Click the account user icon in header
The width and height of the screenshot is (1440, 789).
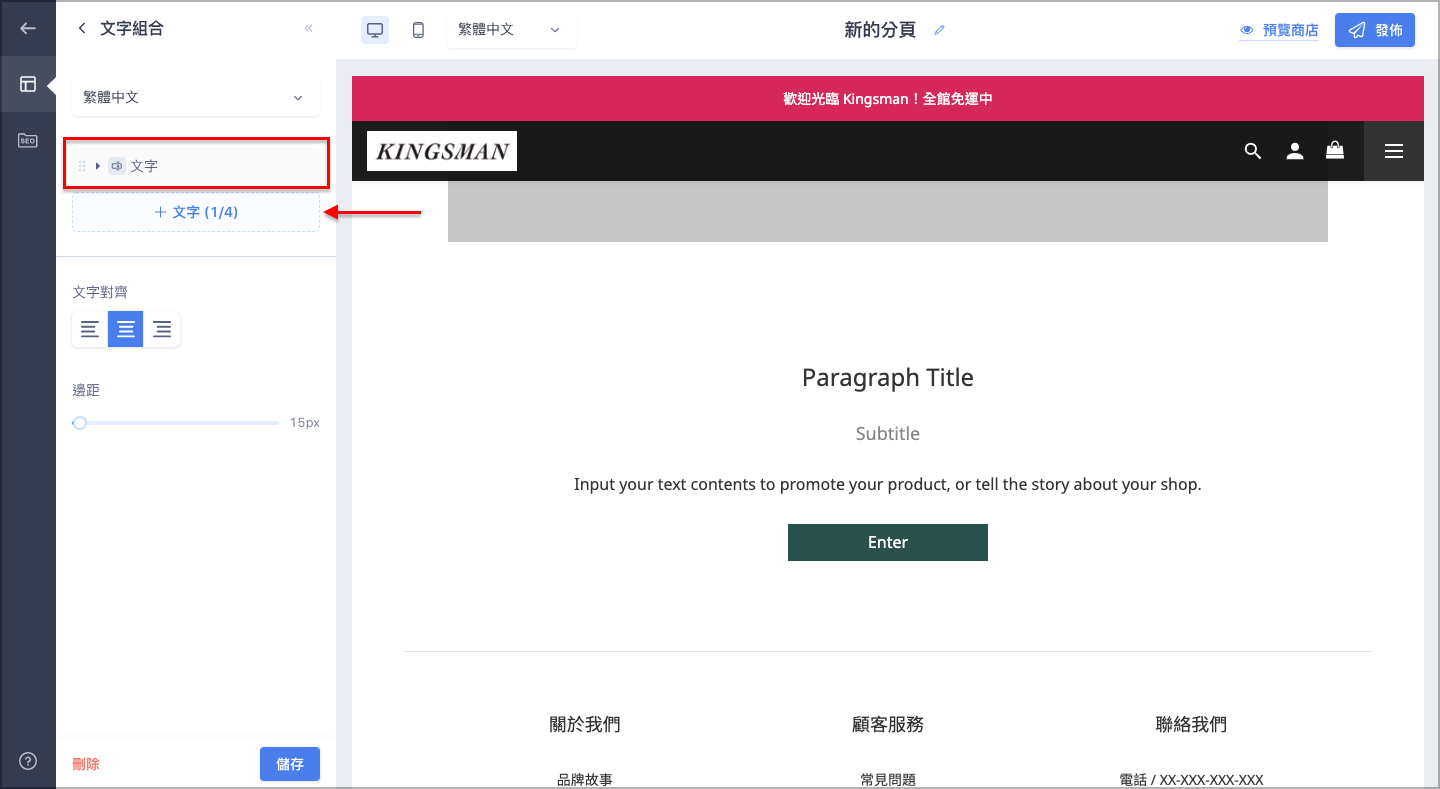pos(1295,151)
